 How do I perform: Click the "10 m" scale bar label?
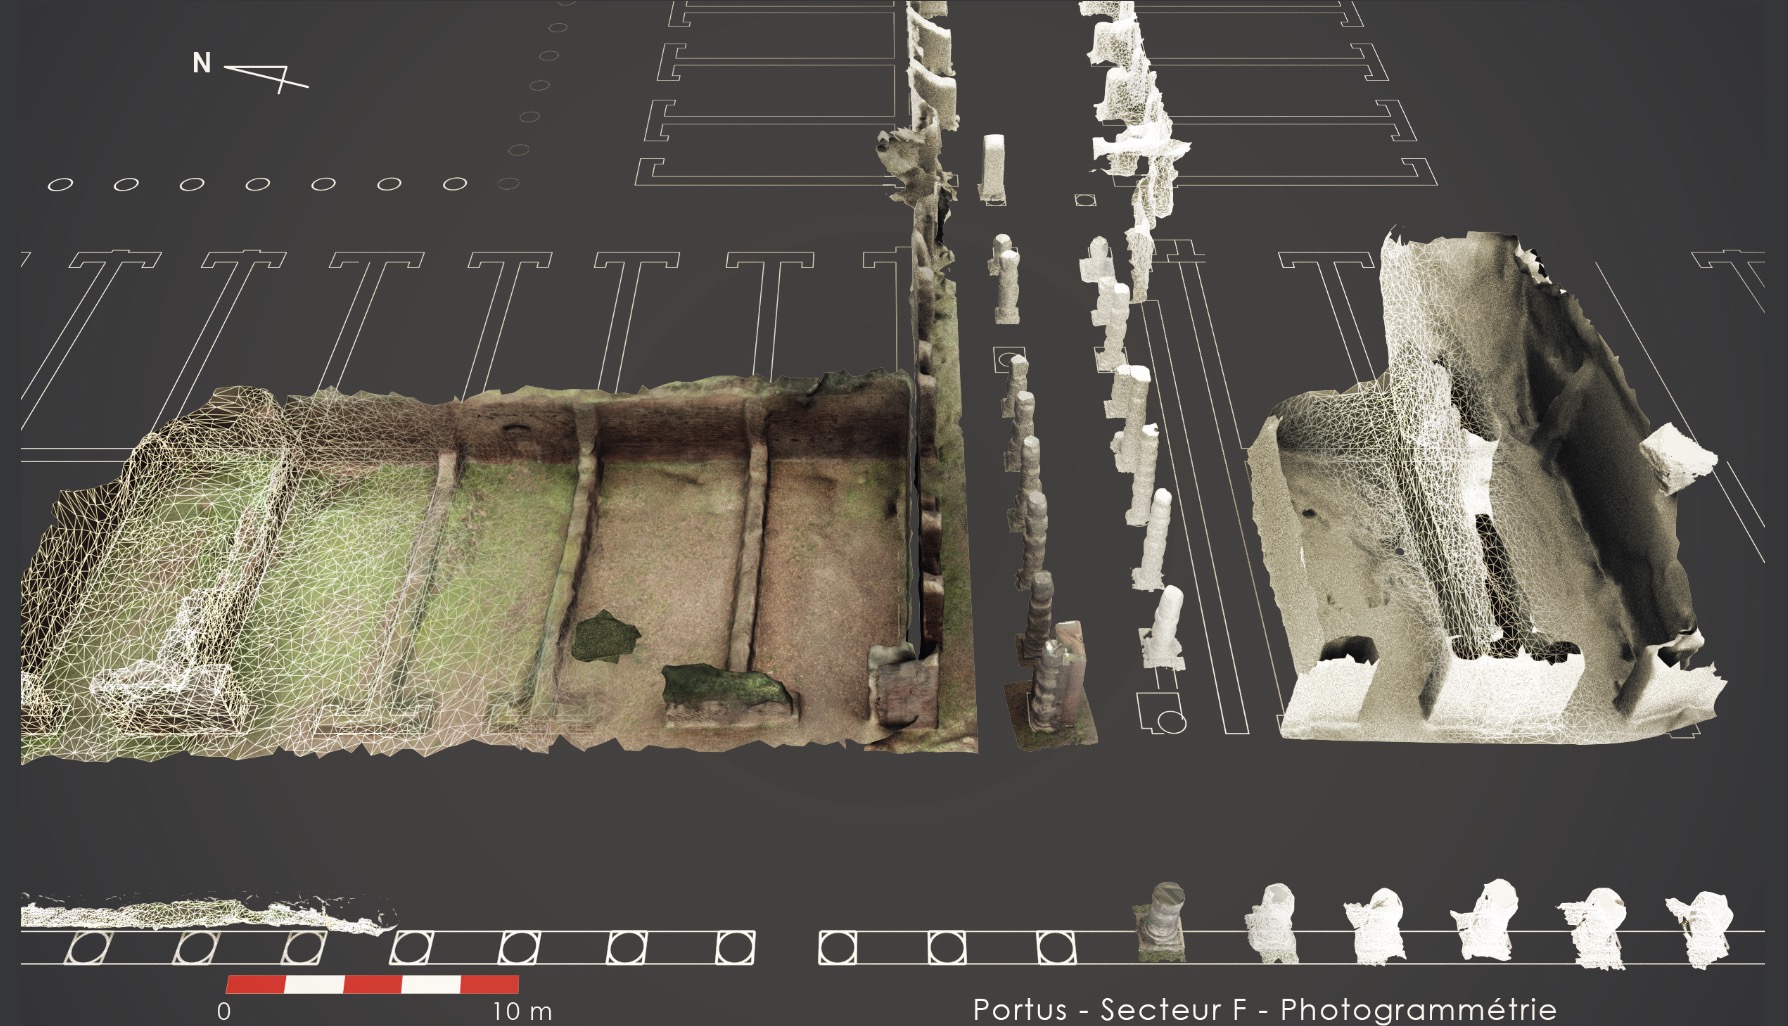[x=522, y=1011]
